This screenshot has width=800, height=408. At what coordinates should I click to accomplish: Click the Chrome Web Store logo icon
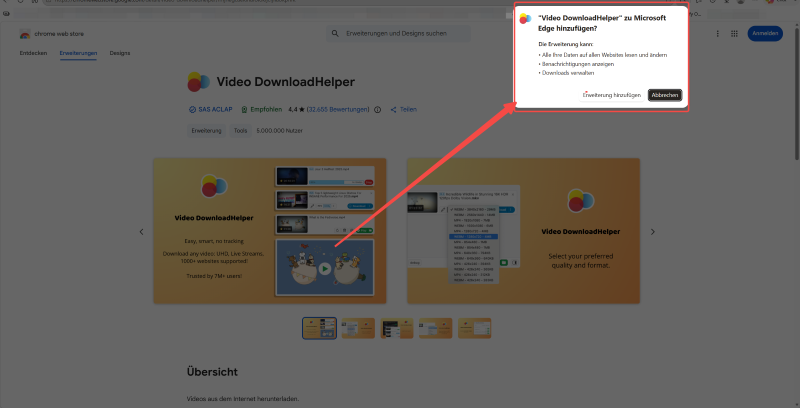[25, 34]
